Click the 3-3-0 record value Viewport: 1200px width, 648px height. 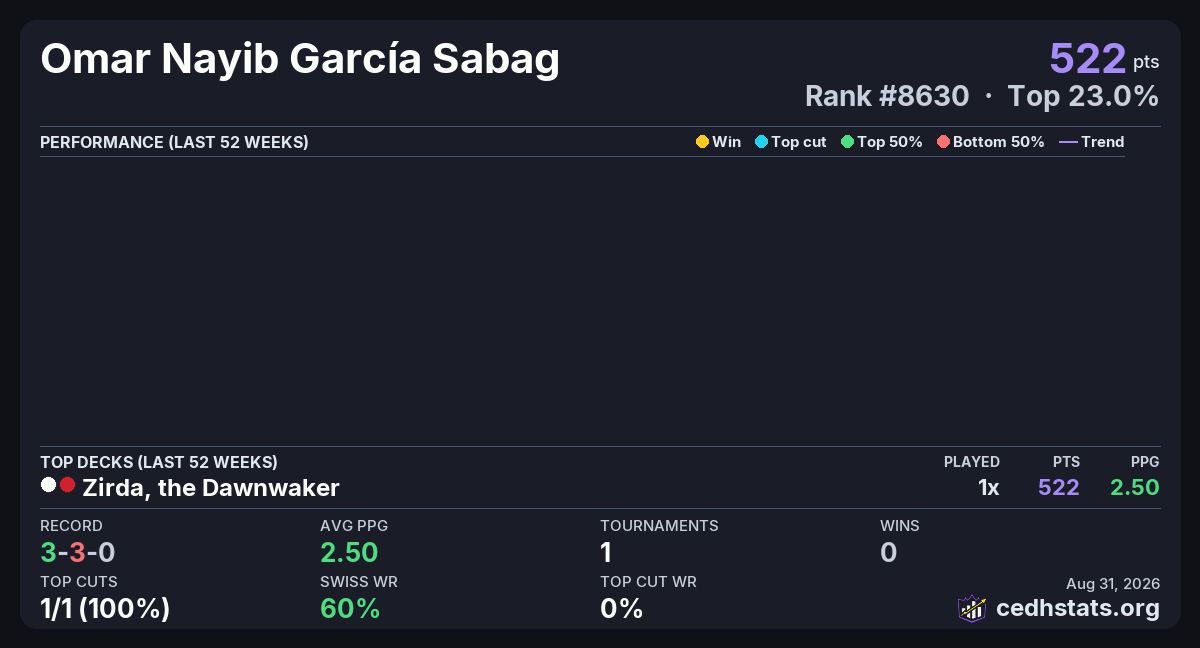pos(79,552)
